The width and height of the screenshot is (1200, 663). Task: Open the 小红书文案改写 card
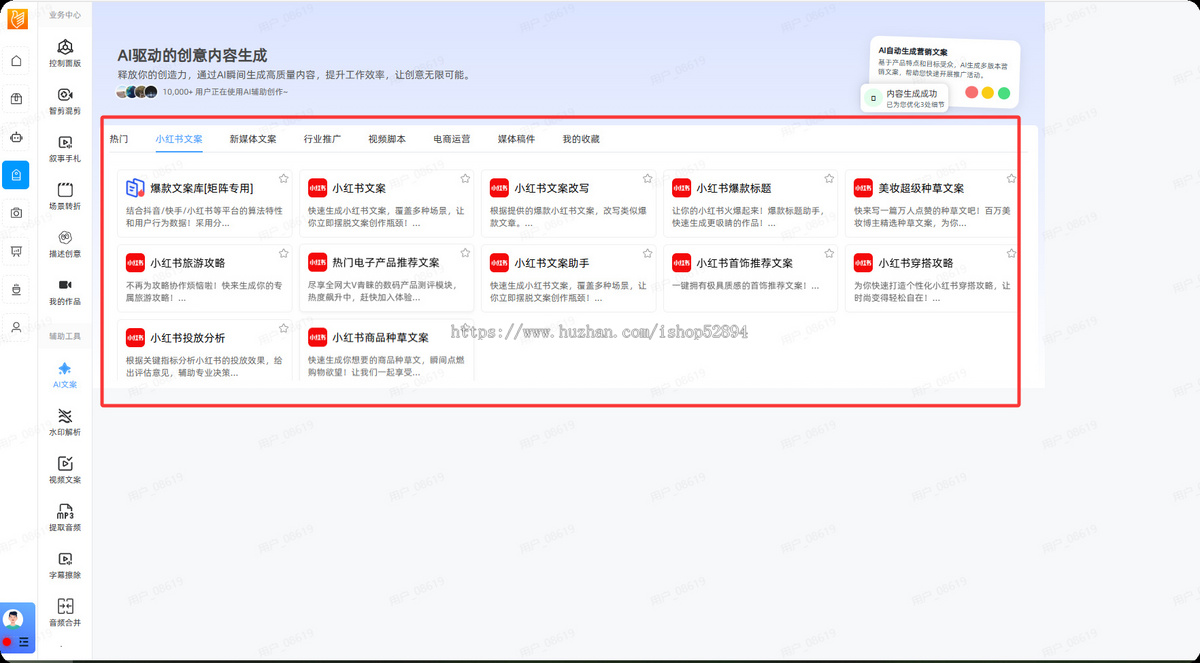[568, 203]
